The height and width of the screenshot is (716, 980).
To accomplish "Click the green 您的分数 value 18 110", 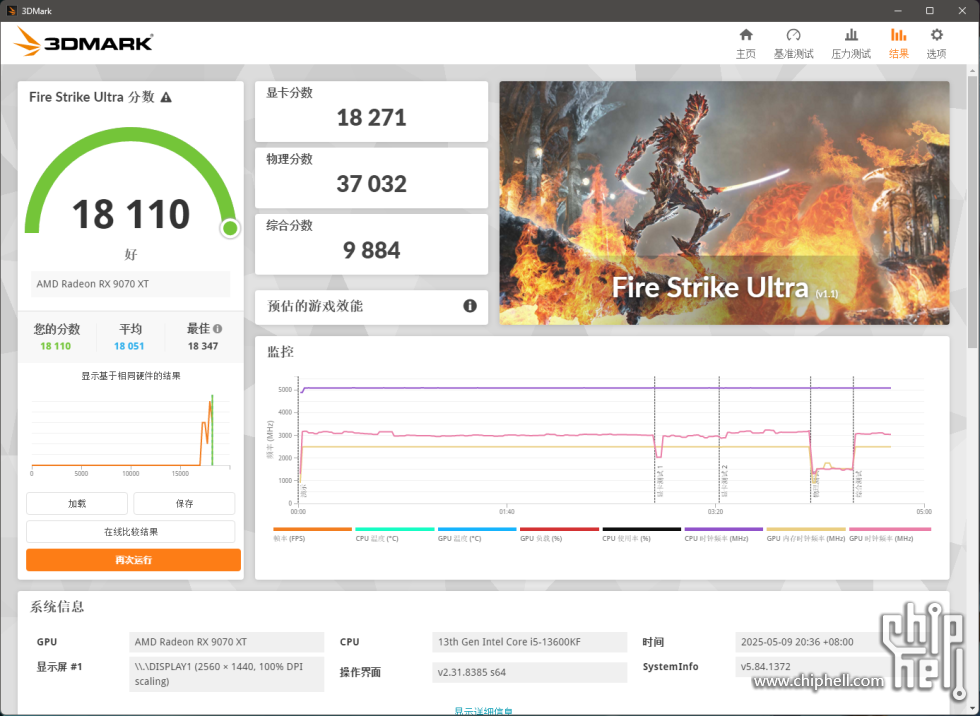I will tap(56, 346).
